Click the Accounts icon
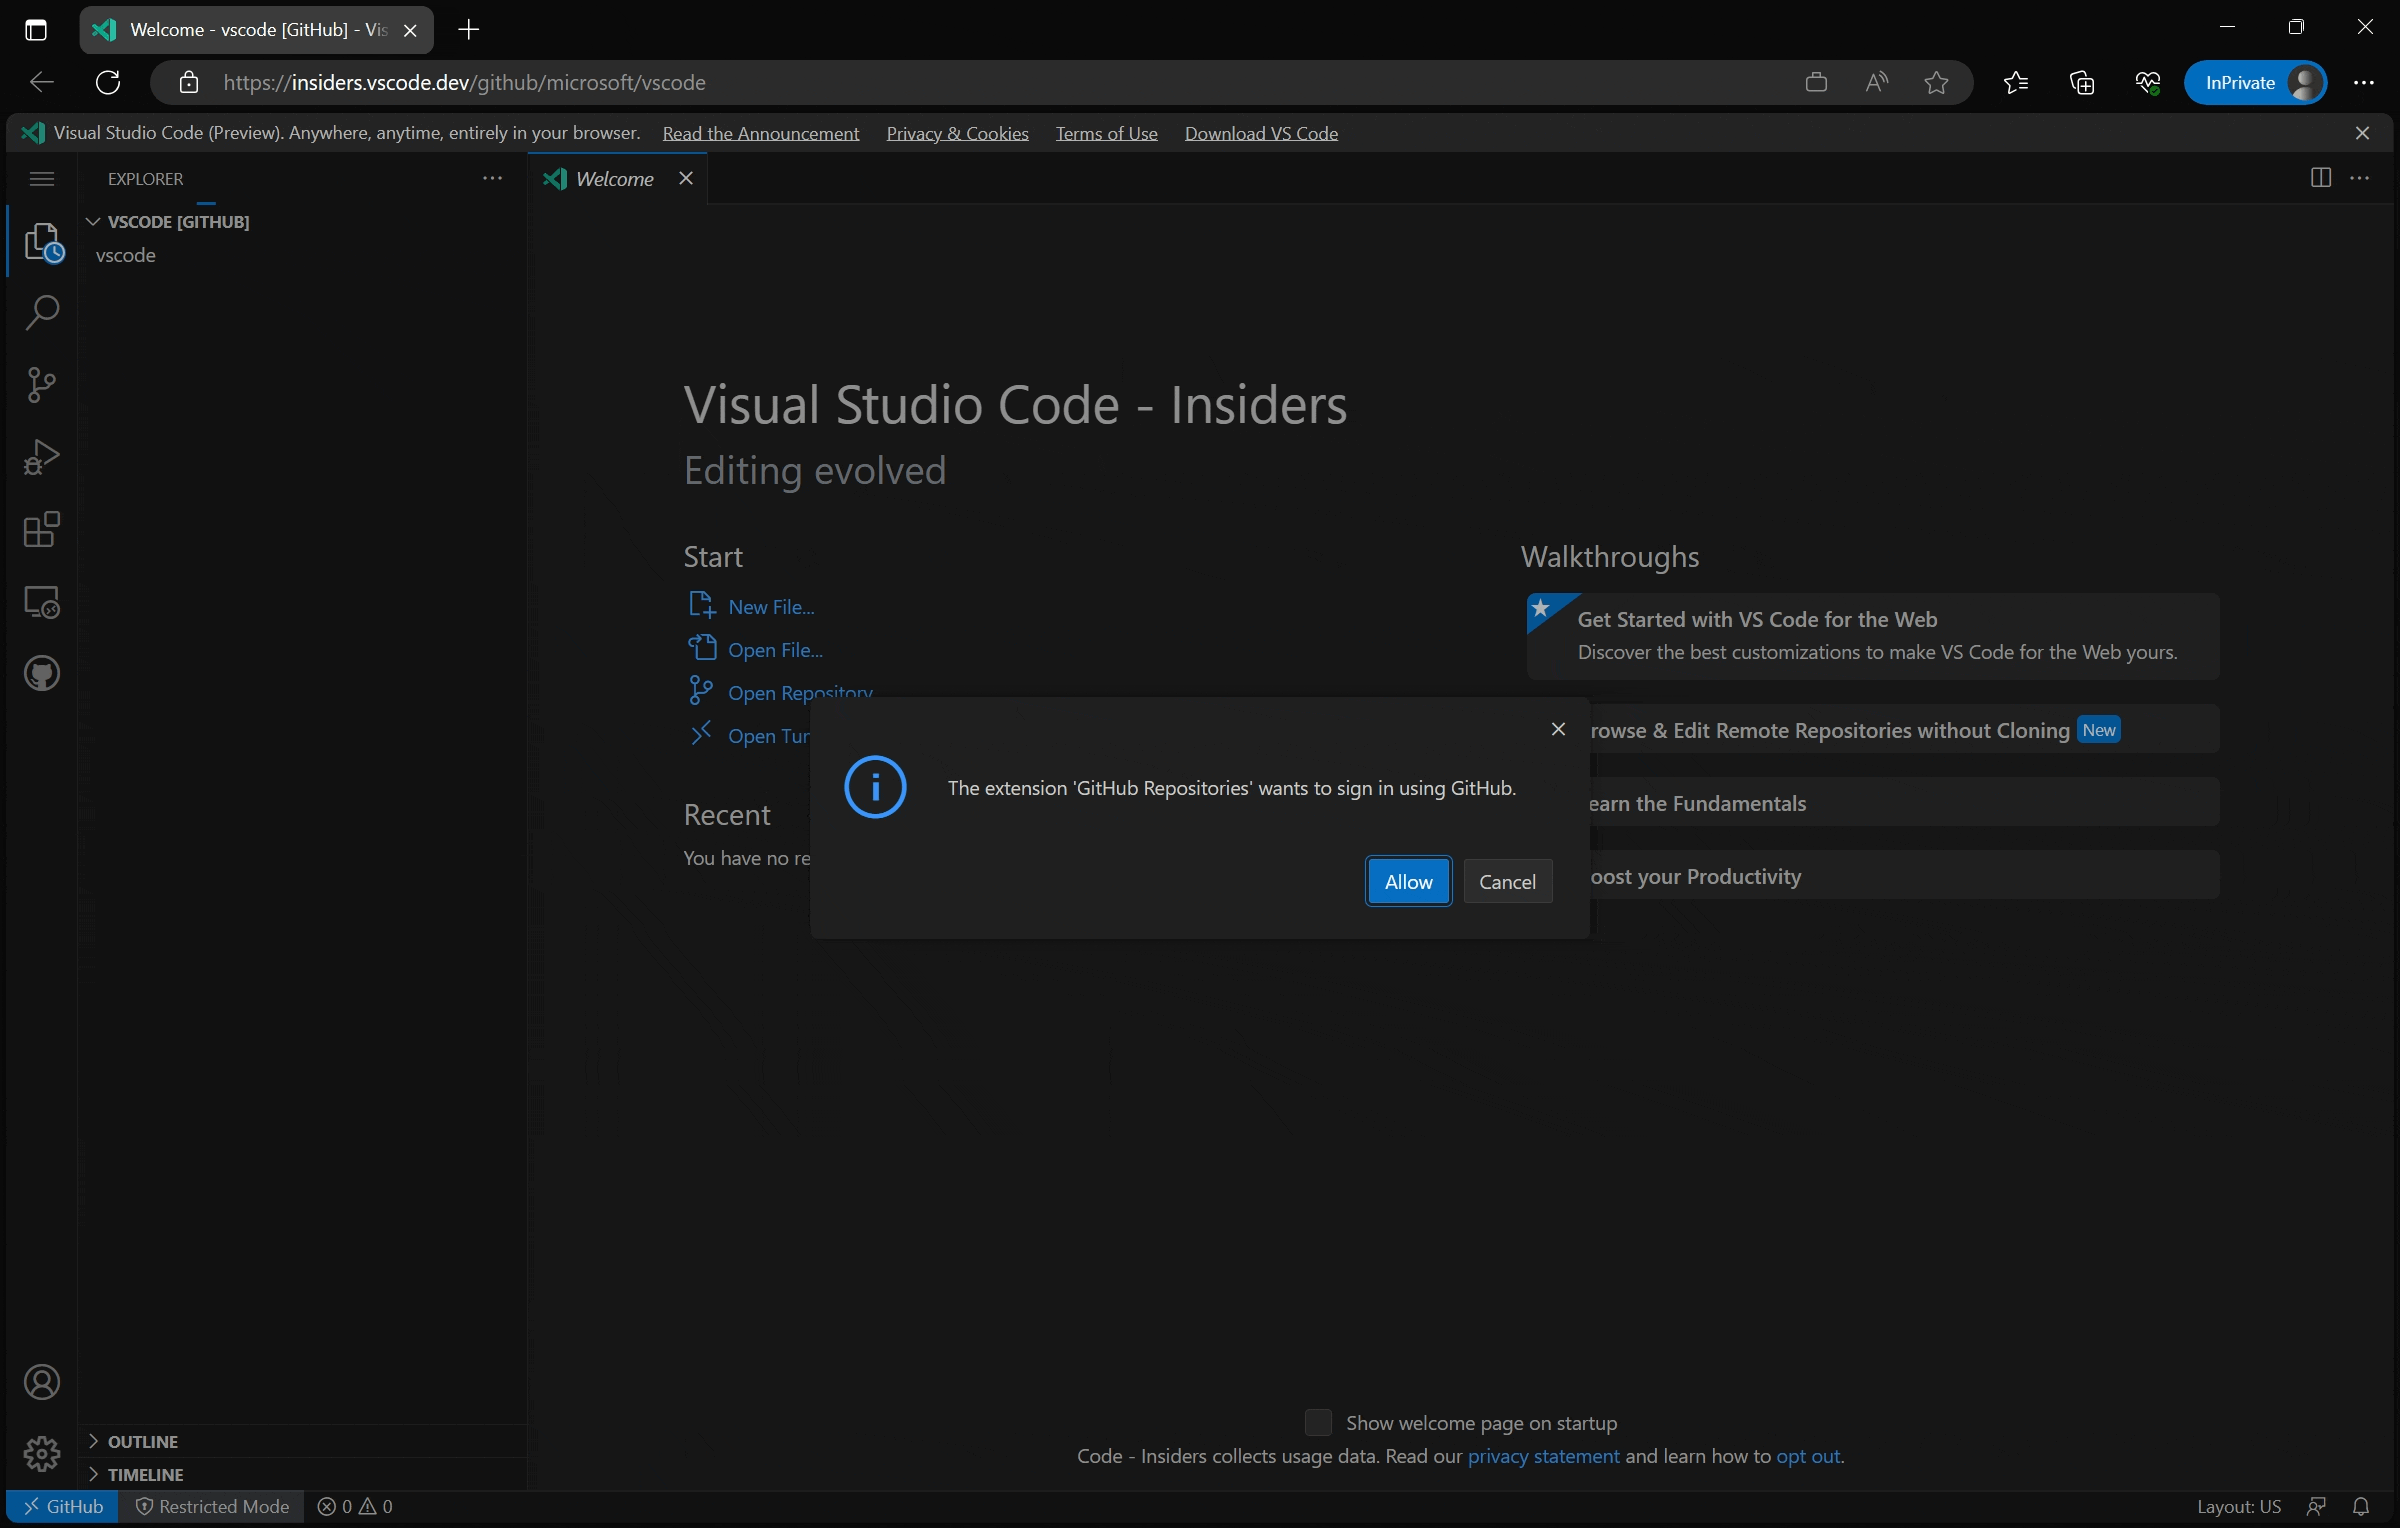 click(x=43, y=1382)
